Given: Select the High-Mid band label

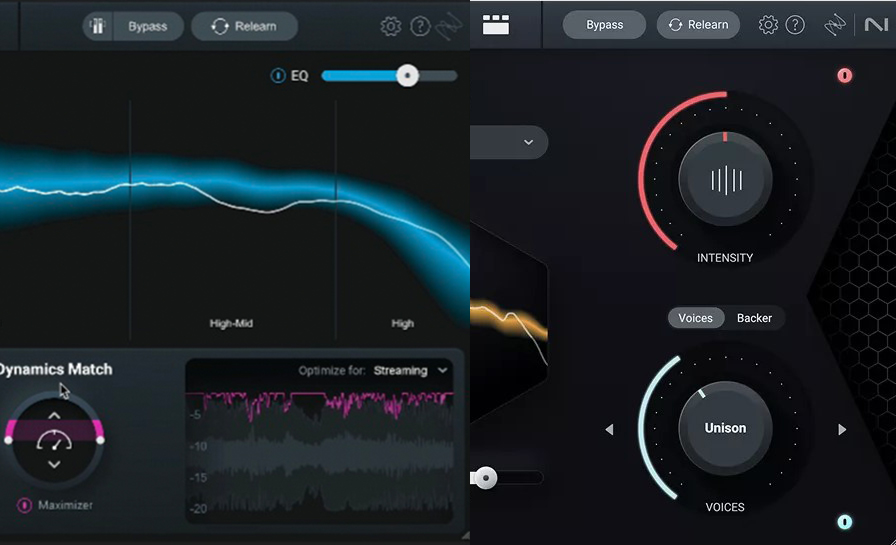Looking at the screenshot, I should click(x=231, y=323).
